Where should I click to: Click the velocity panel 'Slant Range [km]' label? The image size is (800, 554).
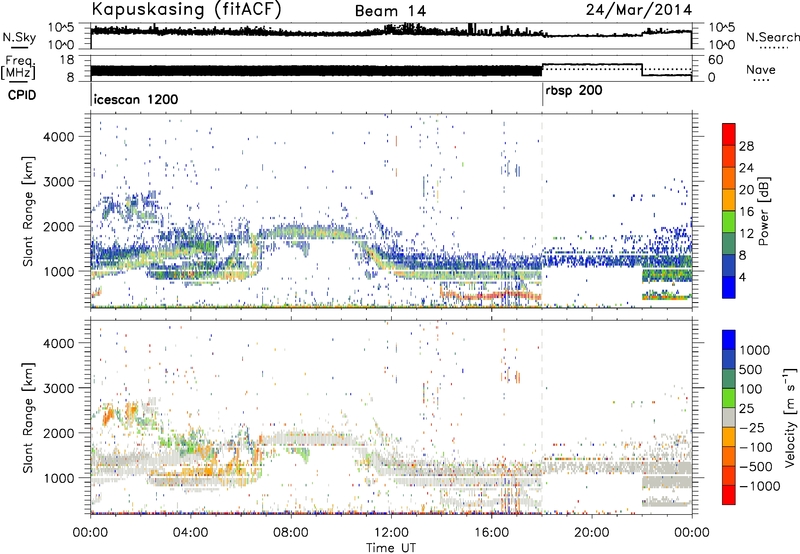point(28,417)
